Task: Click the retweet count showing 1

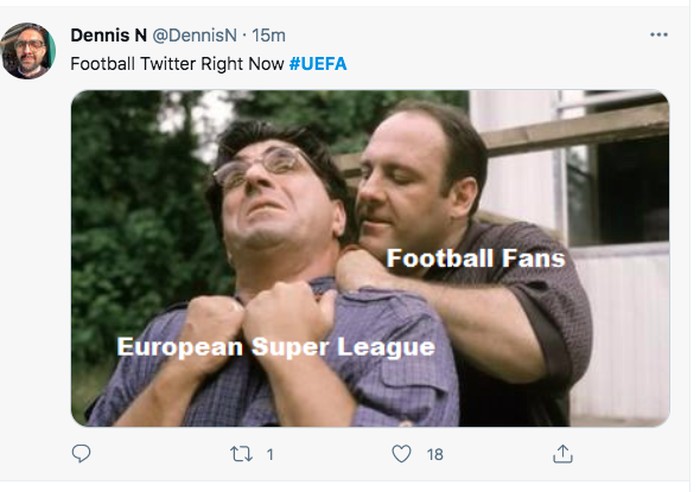Action: pos(269,455)
